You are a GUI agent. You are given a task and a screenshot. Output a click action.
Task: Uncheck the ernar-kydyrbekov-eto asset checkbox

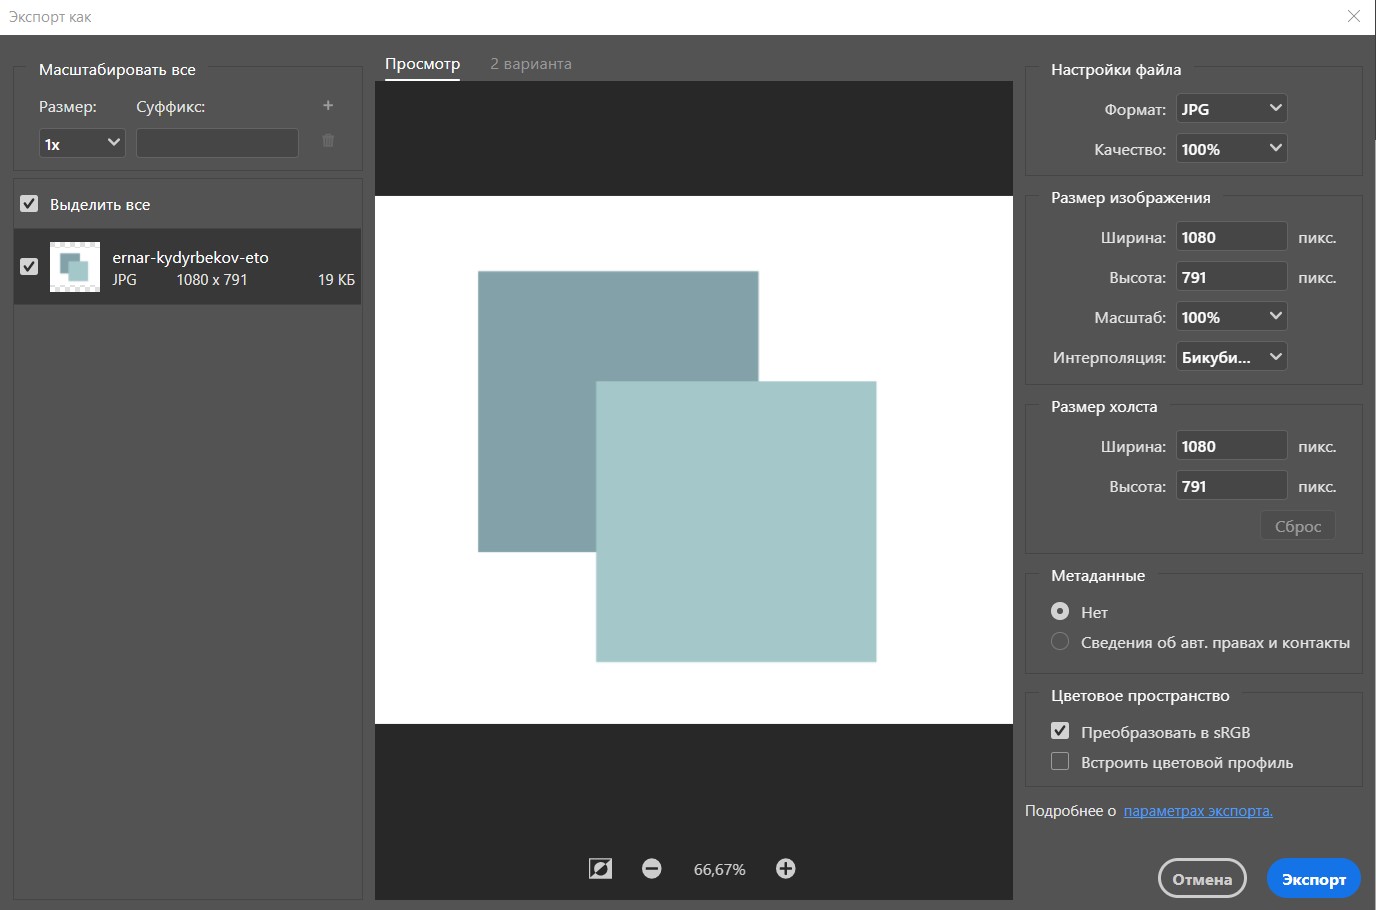[29, 266]
